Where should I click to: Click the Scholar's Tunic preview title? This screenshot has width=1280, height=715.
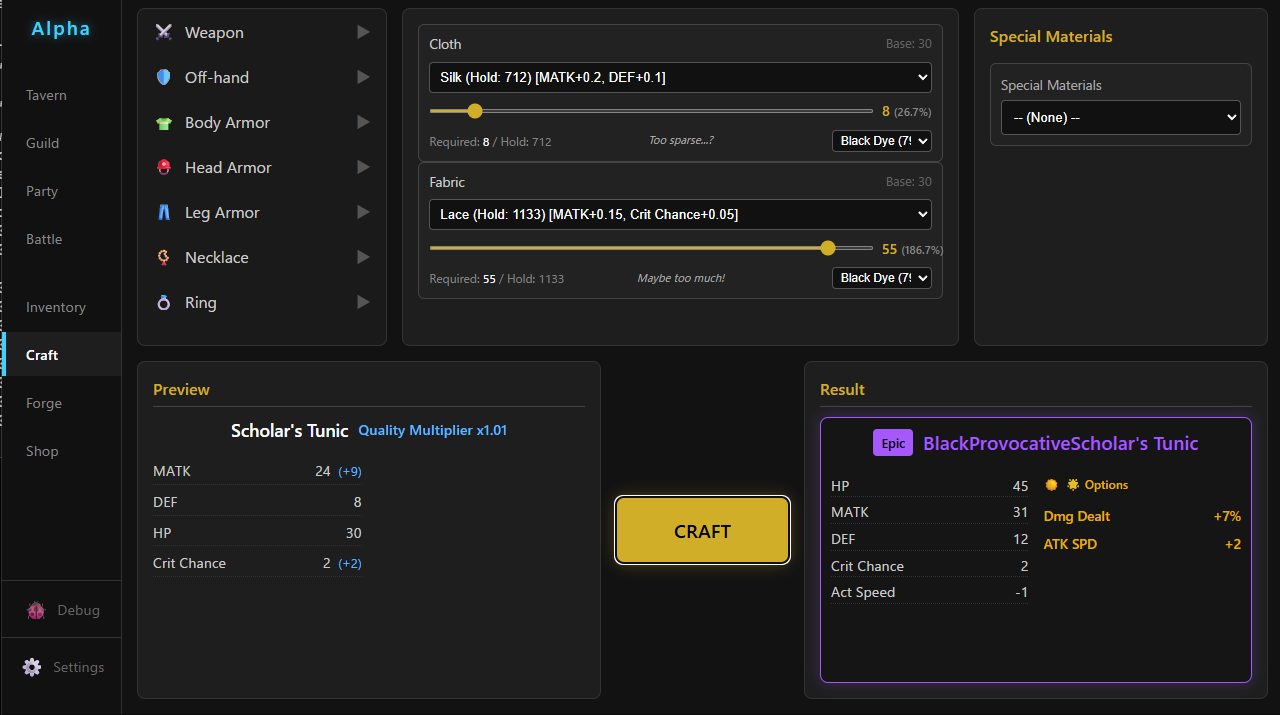click(289, 430)
